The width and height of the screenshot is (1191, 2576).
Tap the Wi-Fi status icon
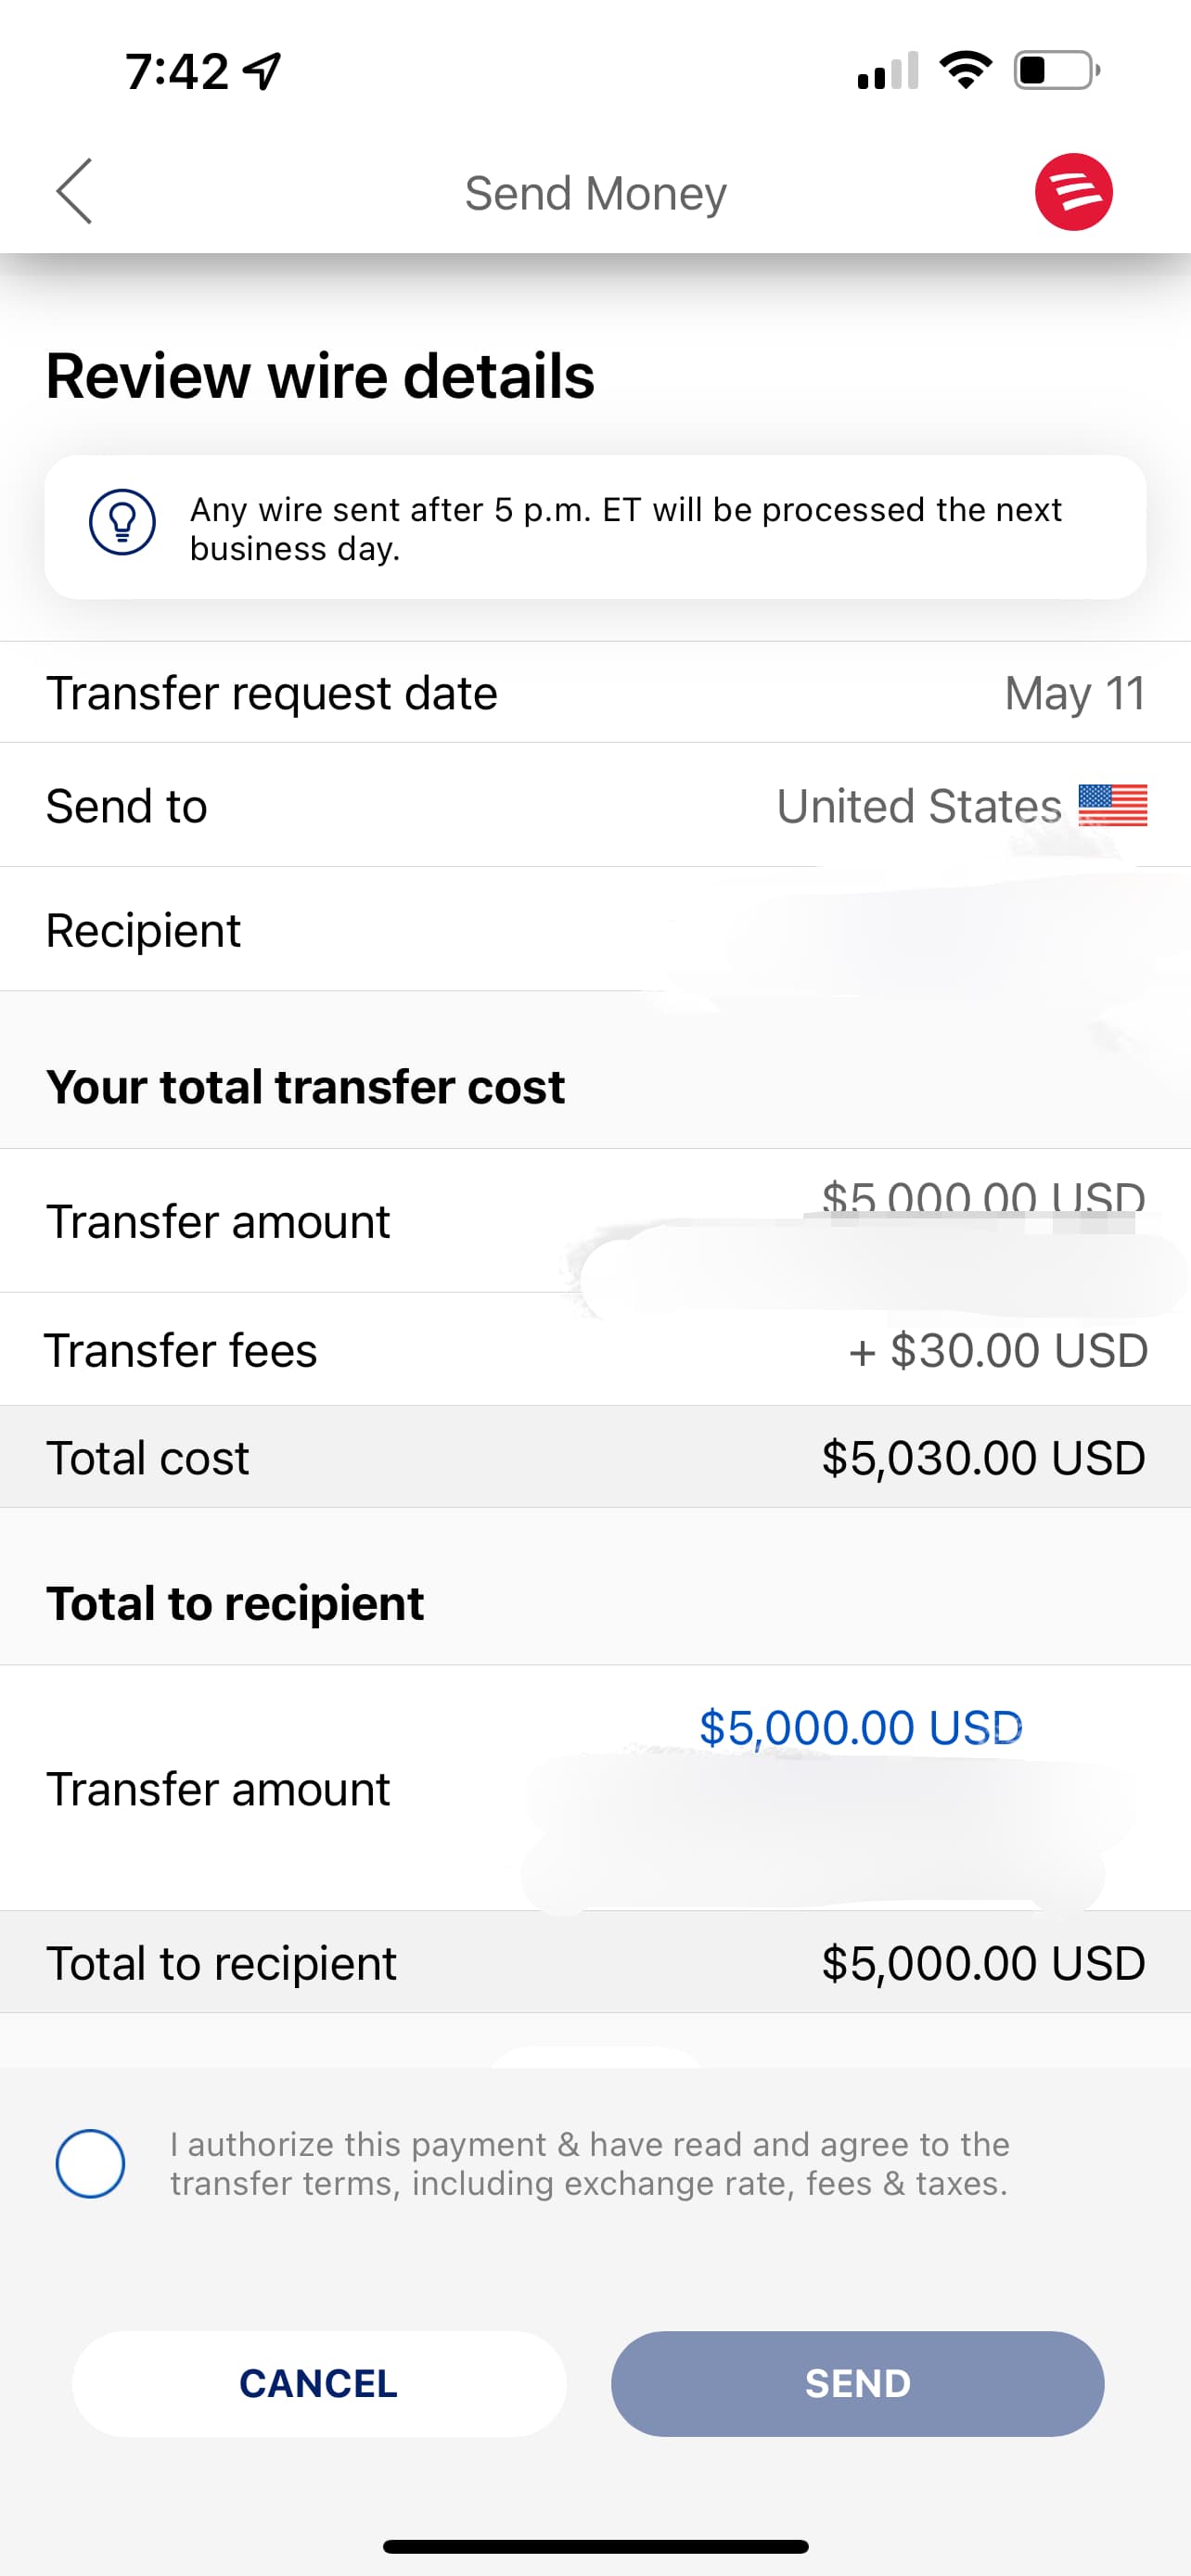point(965,70)
